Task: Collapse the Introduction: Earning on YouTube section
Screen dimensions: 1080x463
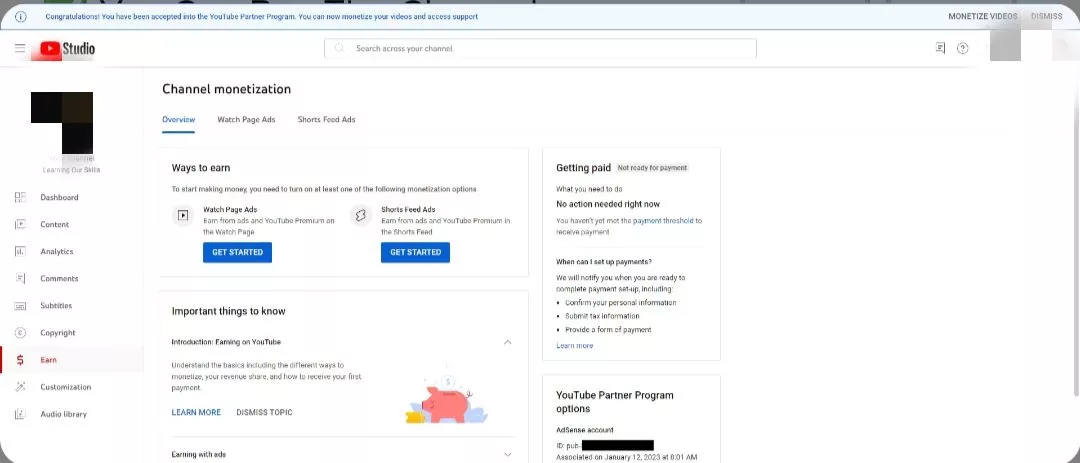Action: [508, 342]
